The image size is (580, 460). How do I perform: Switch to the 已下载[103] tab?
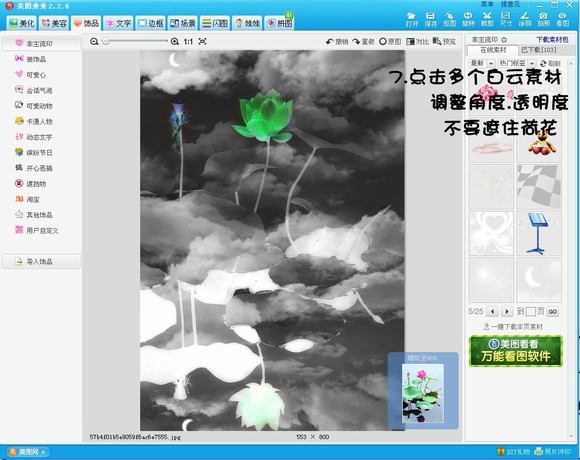click(539, 50)
